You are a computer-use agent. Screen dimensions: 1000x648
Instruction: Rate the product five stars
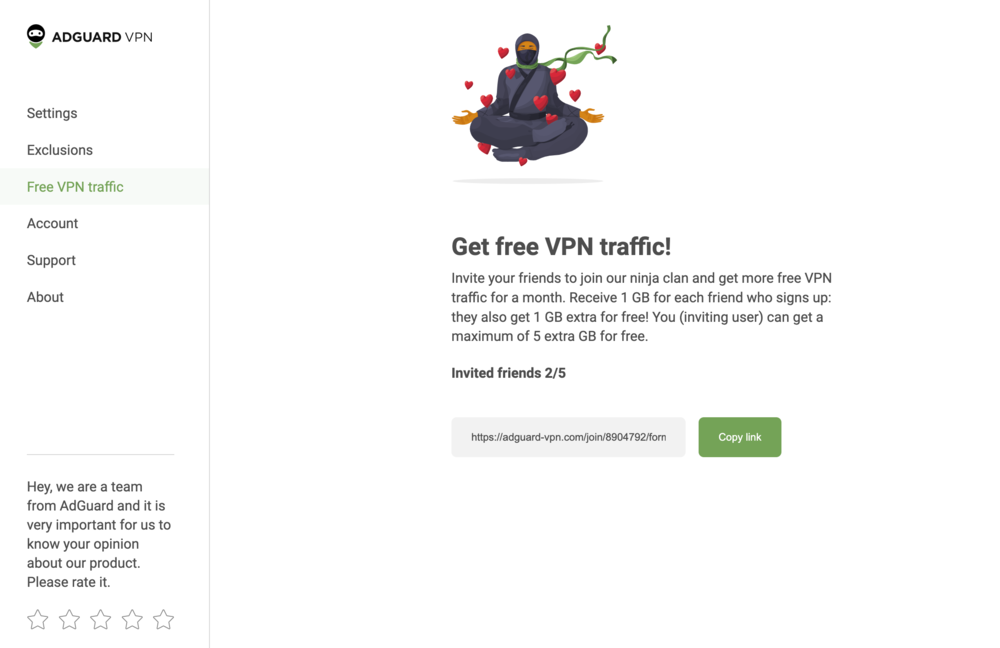(163, 619)
